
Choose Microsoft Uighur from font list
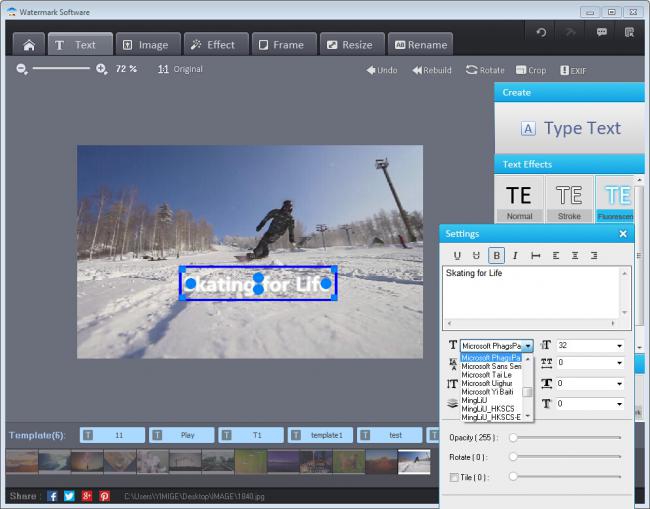(491, 383)
